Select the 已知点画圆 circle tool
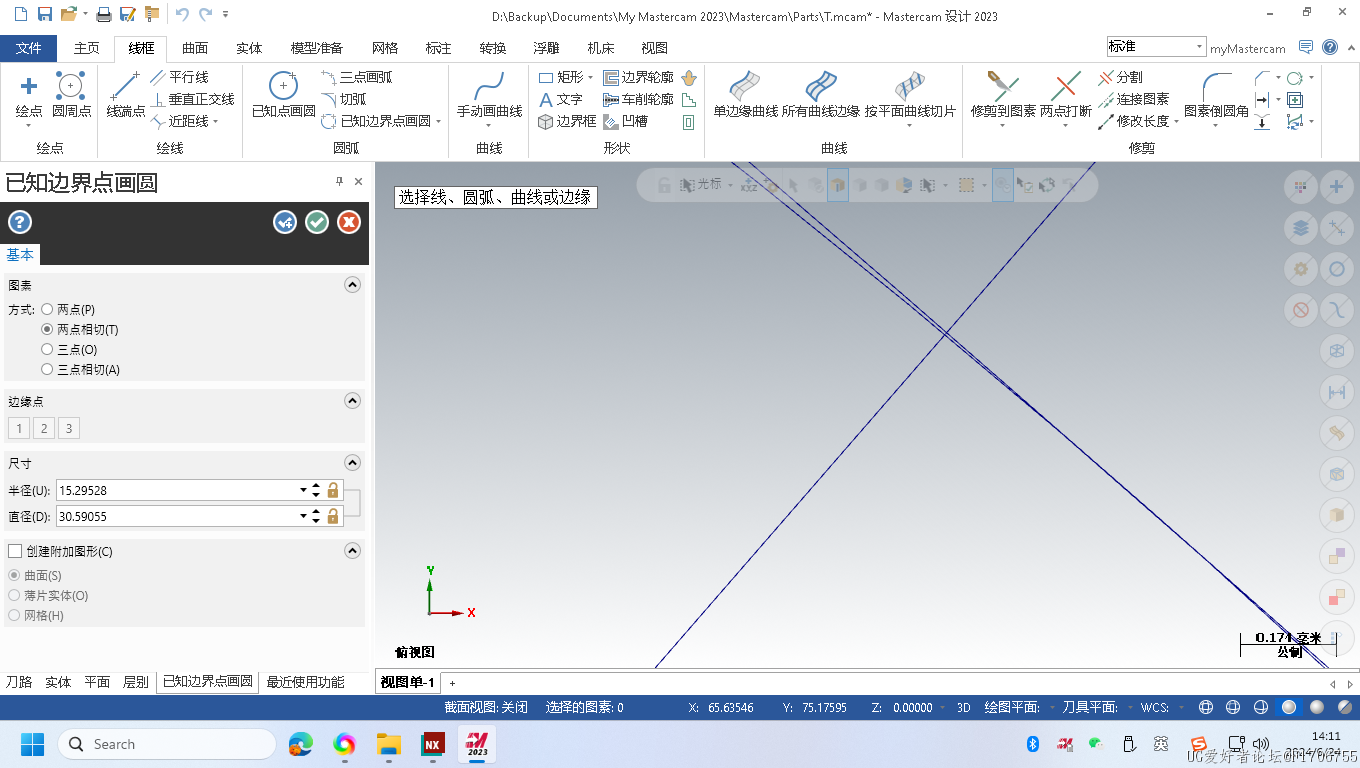The width and height of the screenshot is (1360, 768). click(283, 96)
